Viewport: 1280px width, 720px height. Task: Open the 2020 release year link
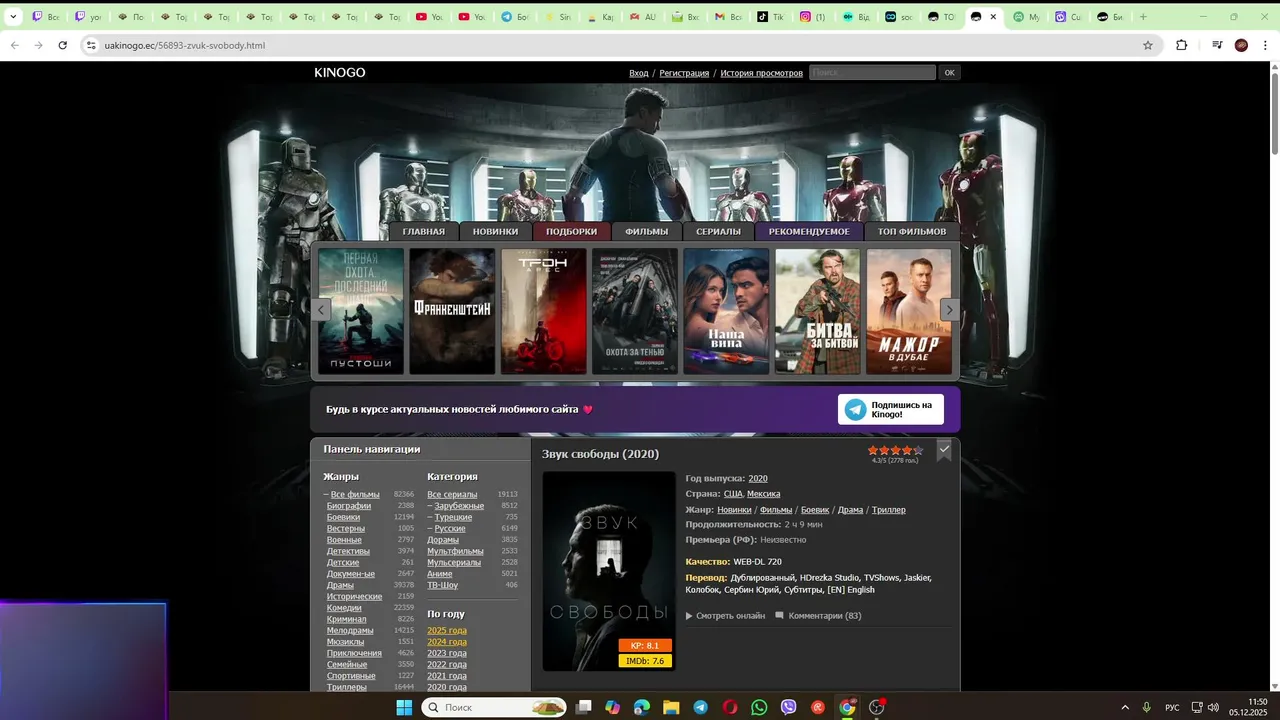pyautogui.click(x=758, y=478)
